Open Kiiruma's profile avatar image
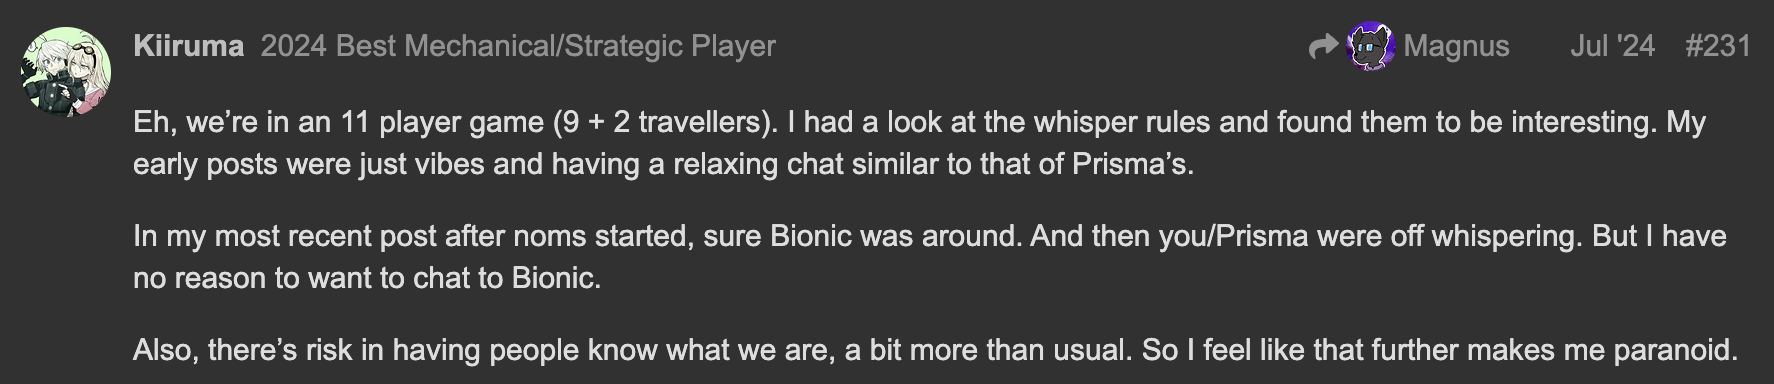This screenshot has width=1774, height=384. point(65,72)
